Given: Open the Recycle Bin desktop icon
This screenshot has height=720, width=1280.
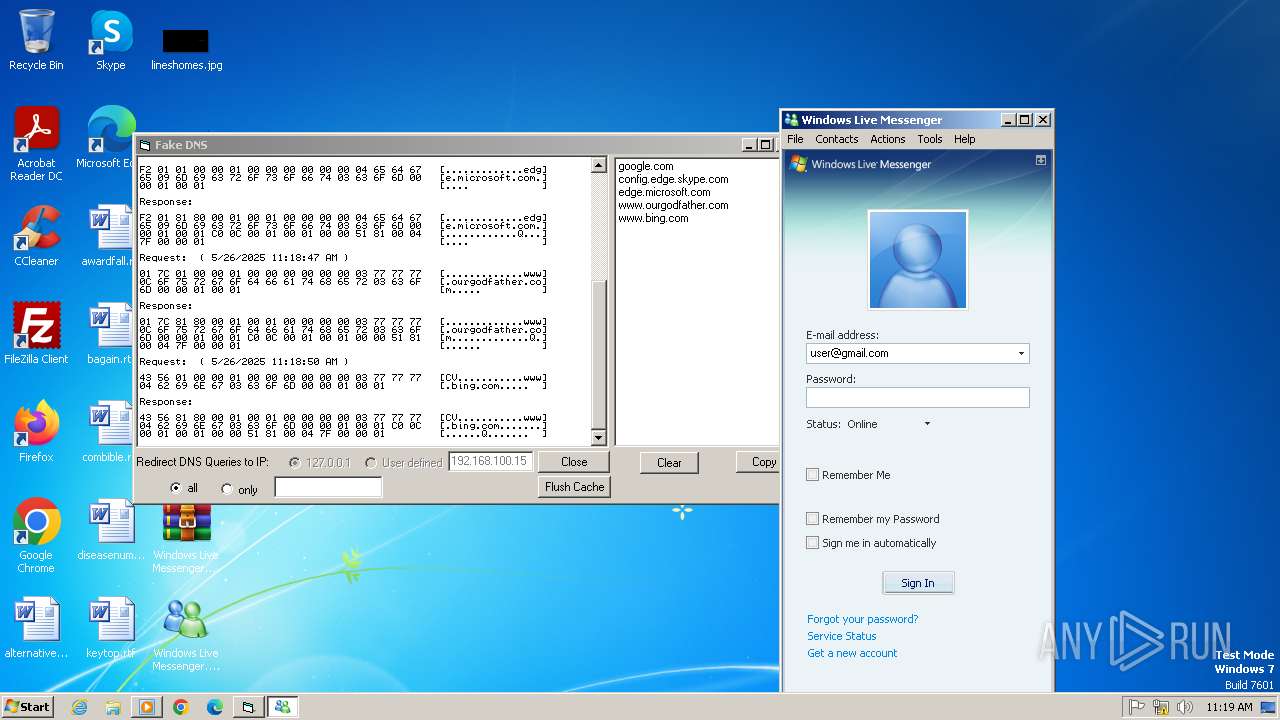Looking at the screenshot, I should (36, 40).
